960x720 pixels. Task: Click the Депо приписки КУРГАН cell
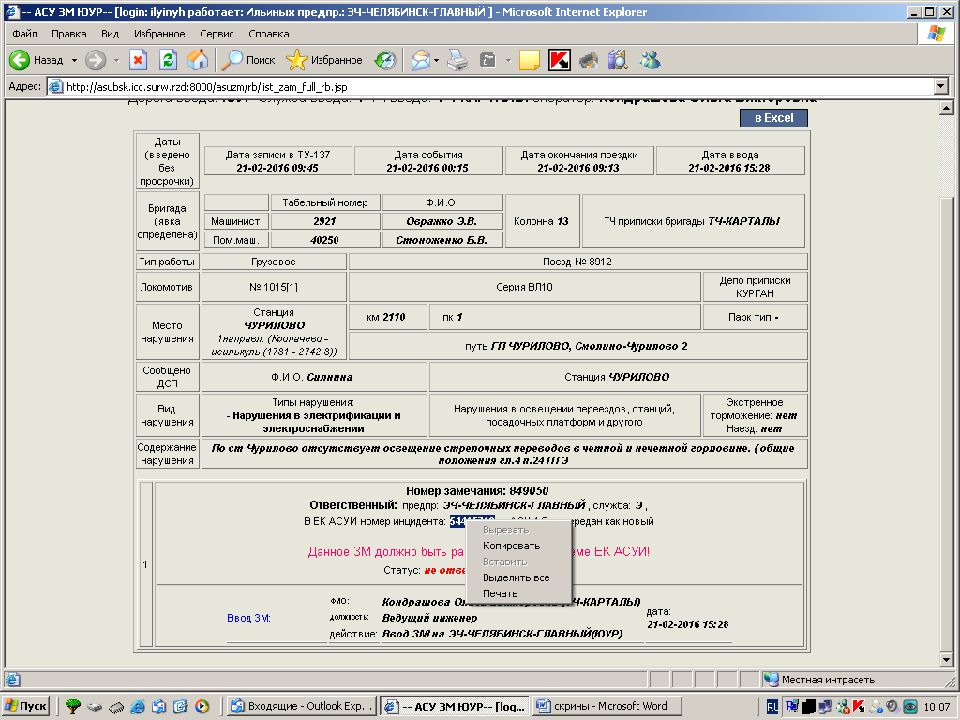755,287
